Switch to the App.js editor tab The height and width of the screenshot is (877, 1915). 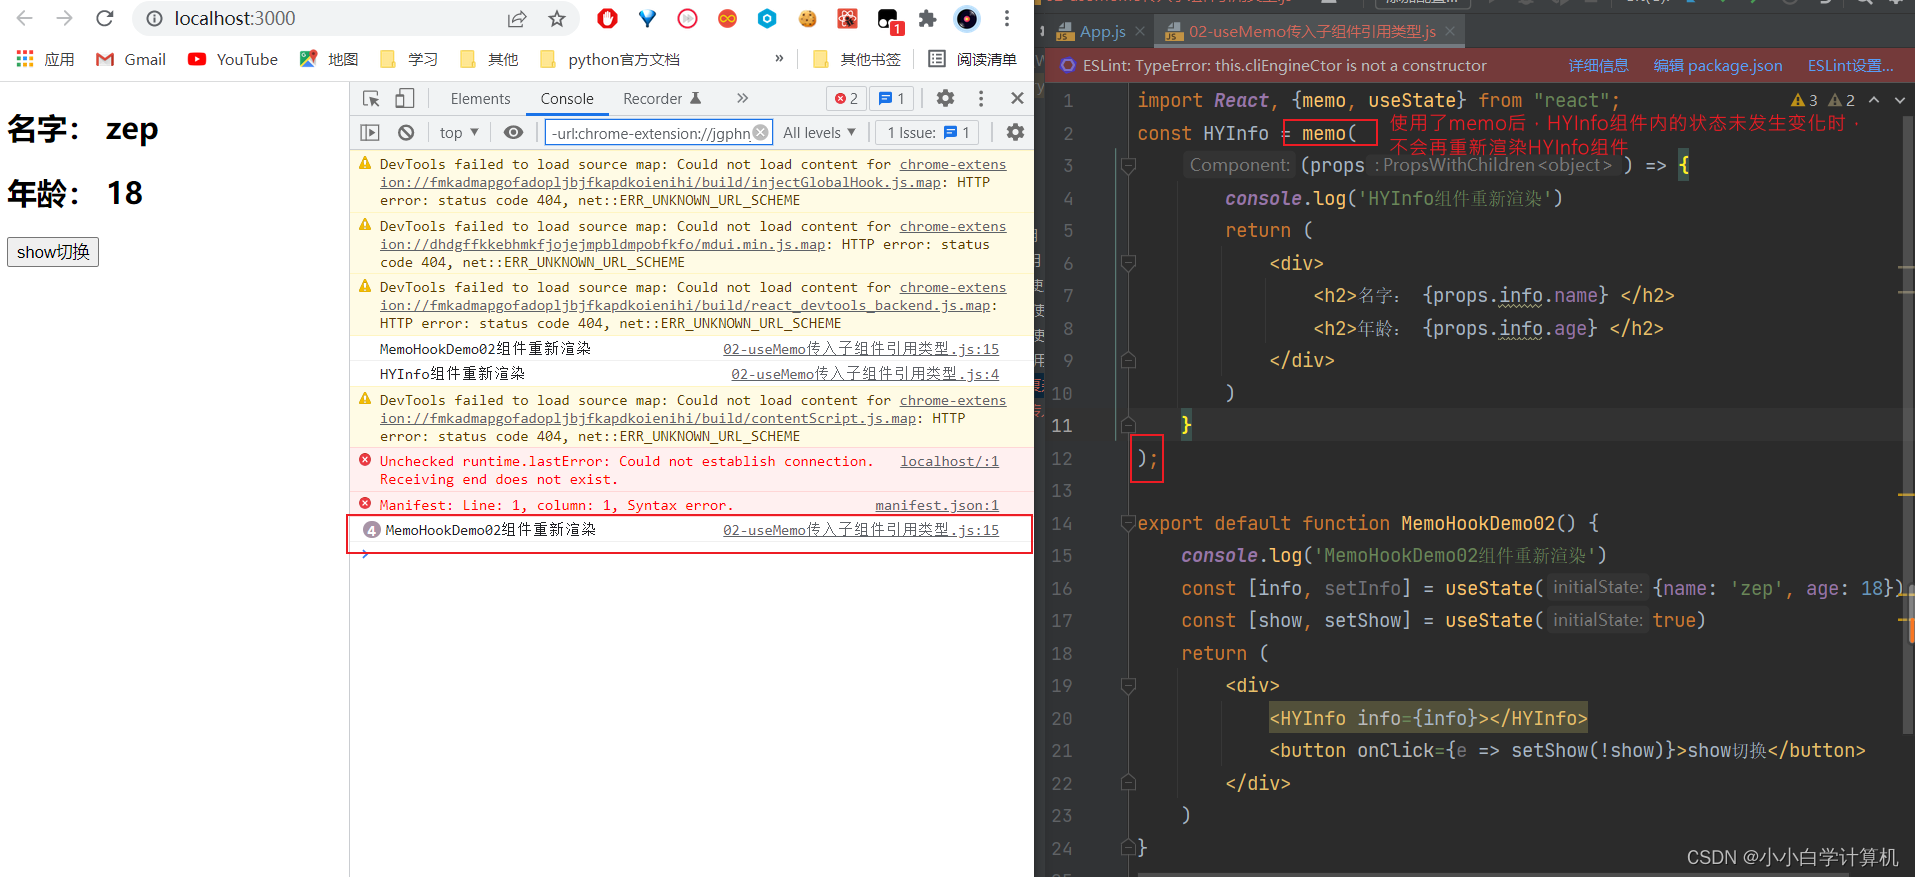click(1092, 32)
